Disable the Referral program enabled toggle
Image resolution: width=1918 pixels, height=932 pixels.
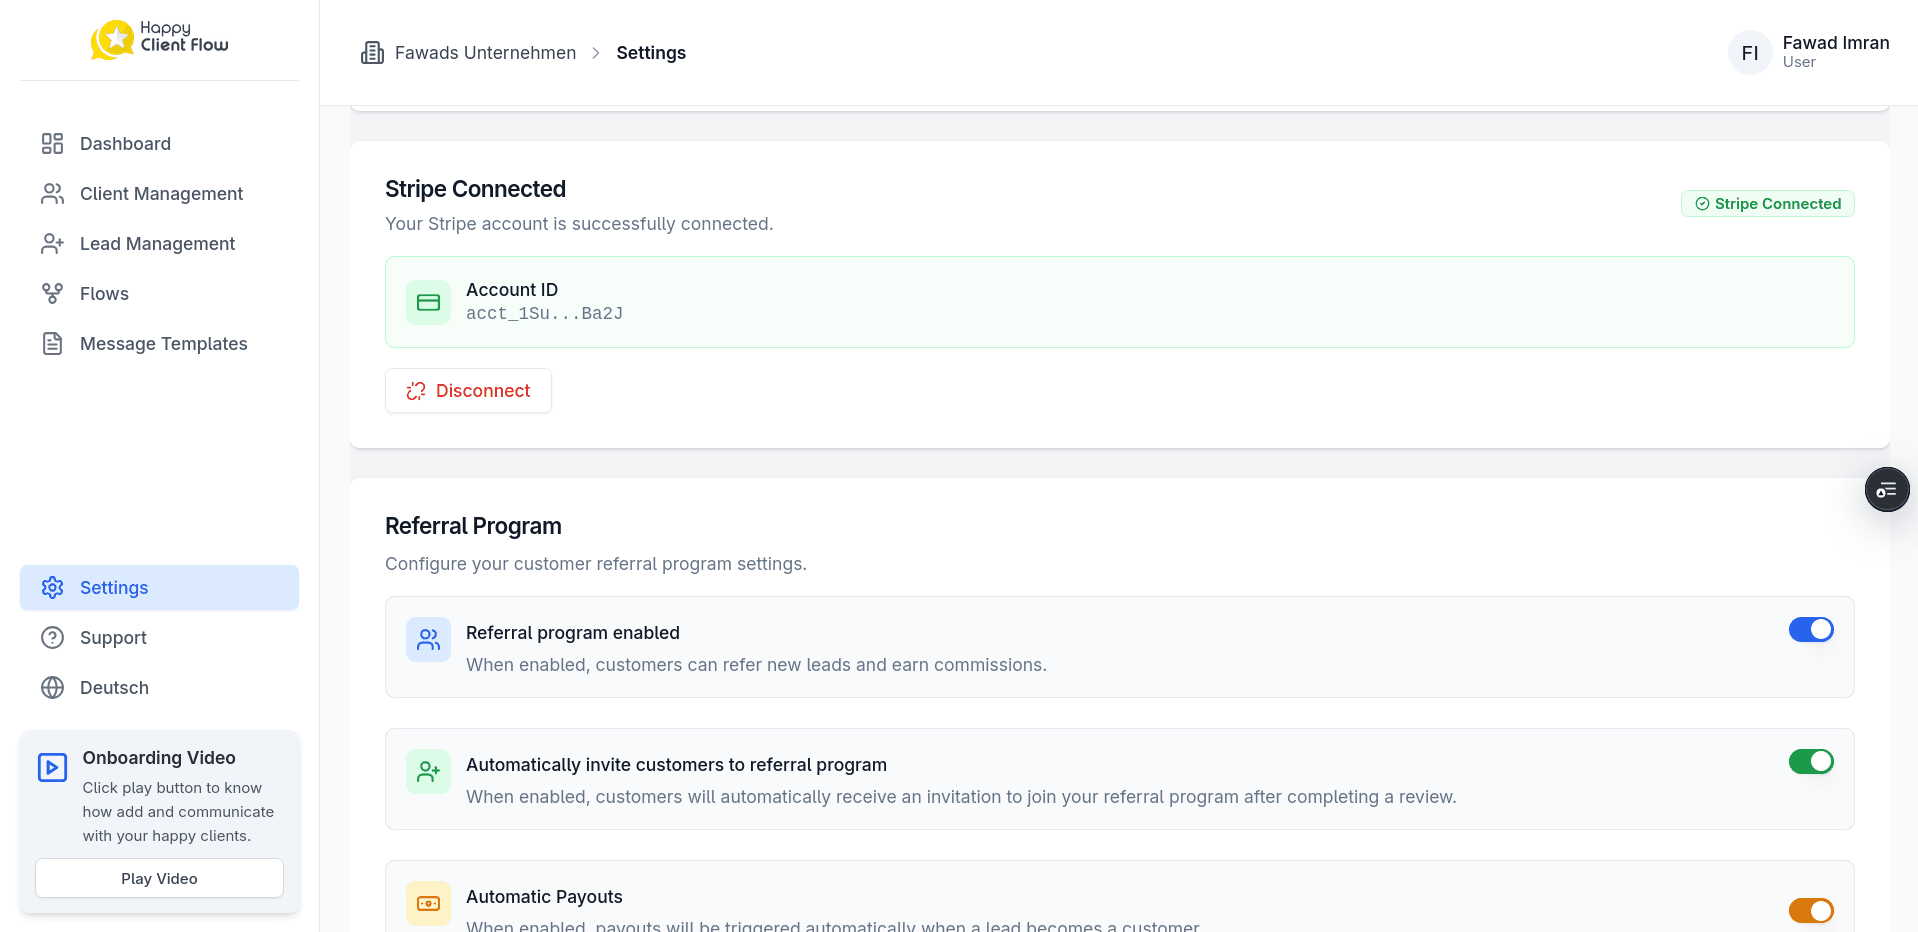pos(1811,630)
